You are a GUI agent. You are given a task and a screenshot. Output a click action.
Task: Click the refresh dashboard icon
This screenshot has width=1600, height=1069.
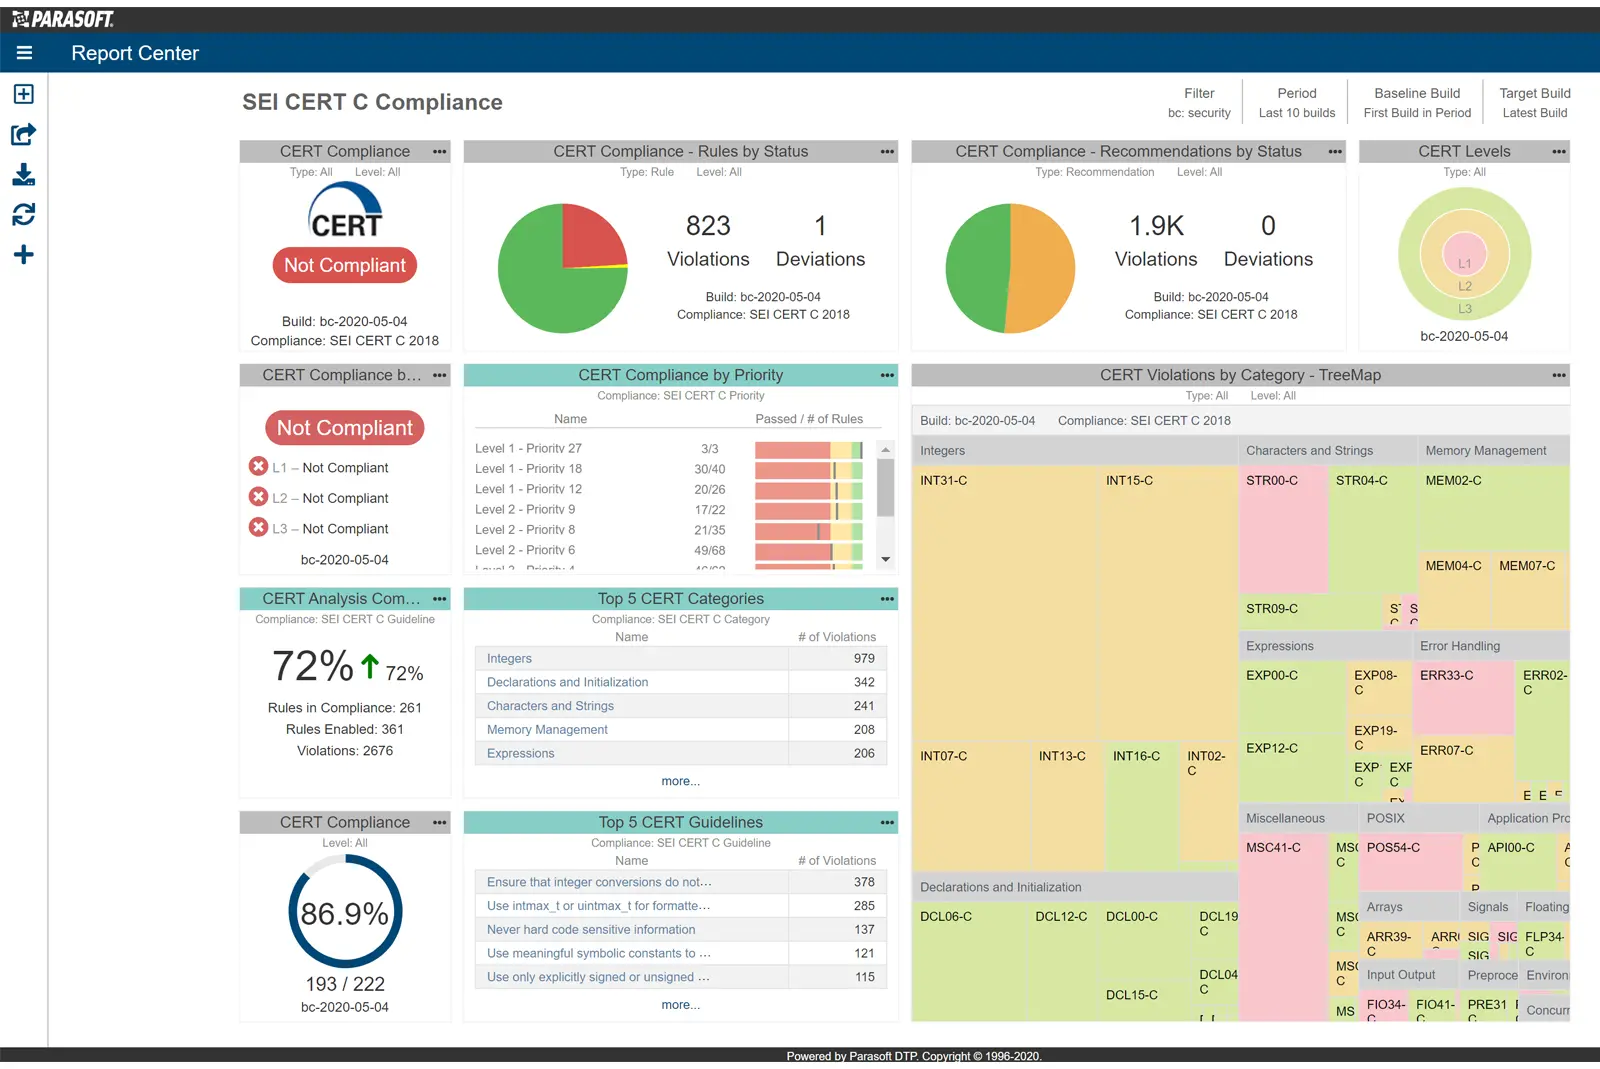24,214
